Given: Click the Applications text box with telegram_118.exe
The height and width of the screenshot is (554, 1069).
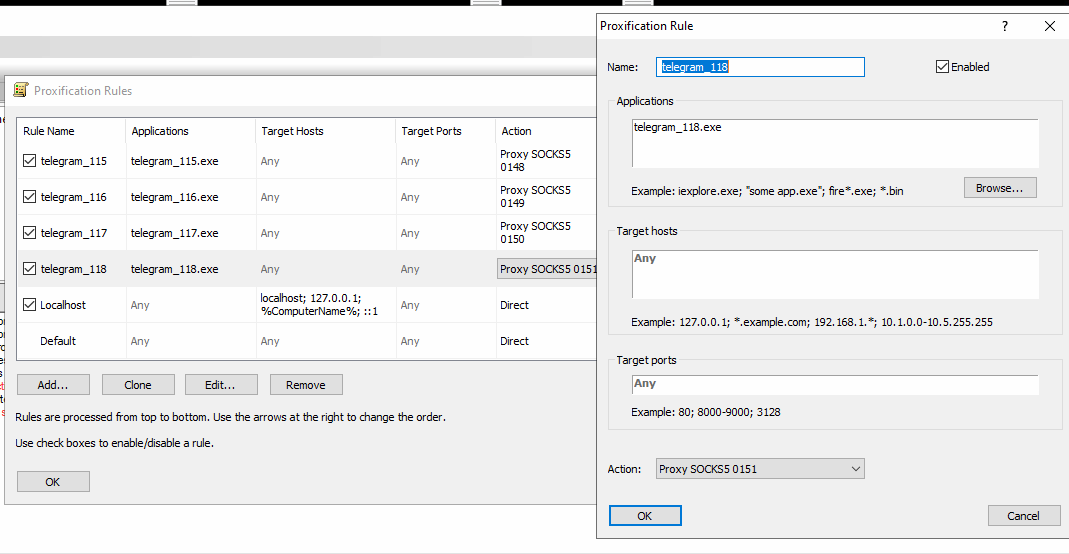Looking at the screenshot, I should click(x=835, y=143).
